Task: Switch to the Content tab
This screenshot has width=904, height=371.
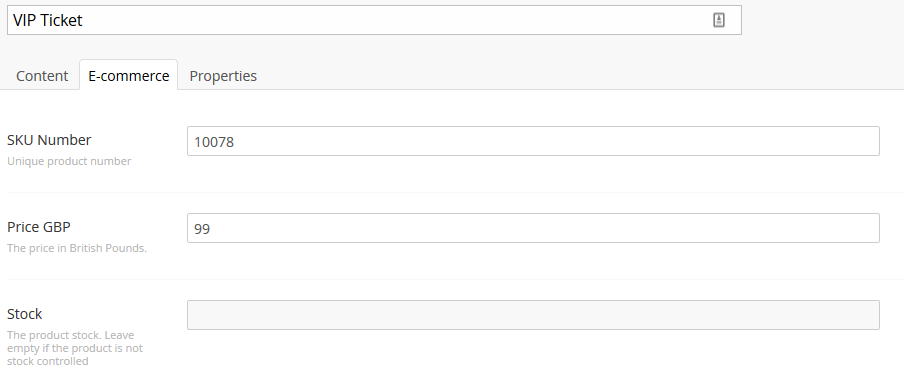Action: 42,75
